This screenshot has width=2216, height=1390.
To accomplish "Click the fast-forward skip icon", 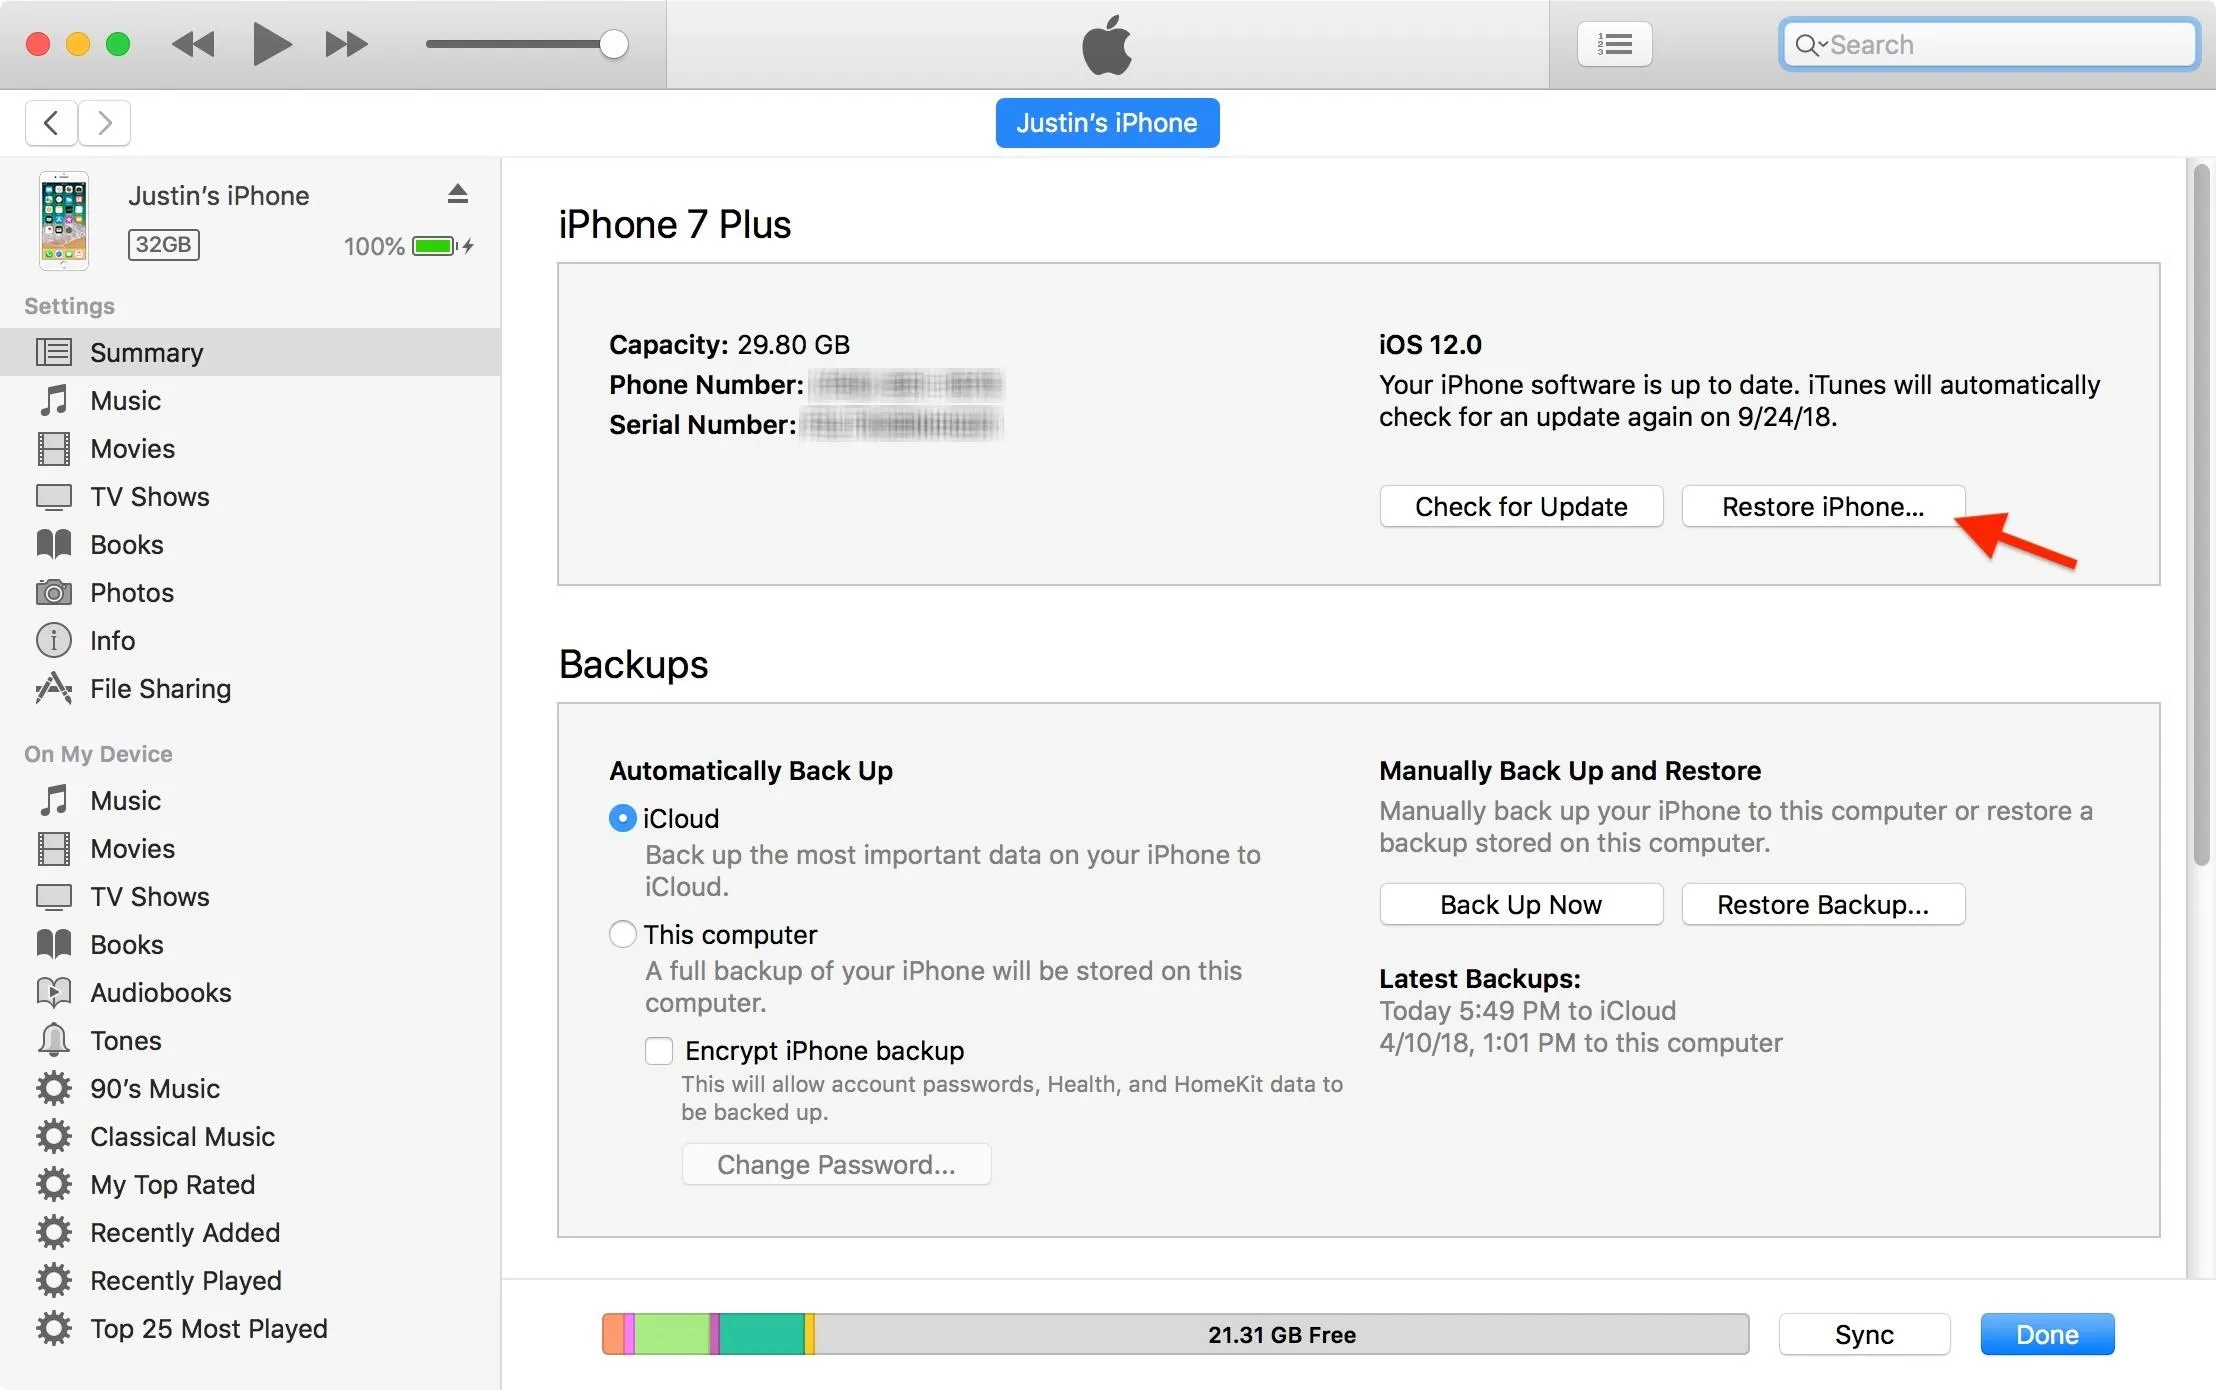I will 346,45.
